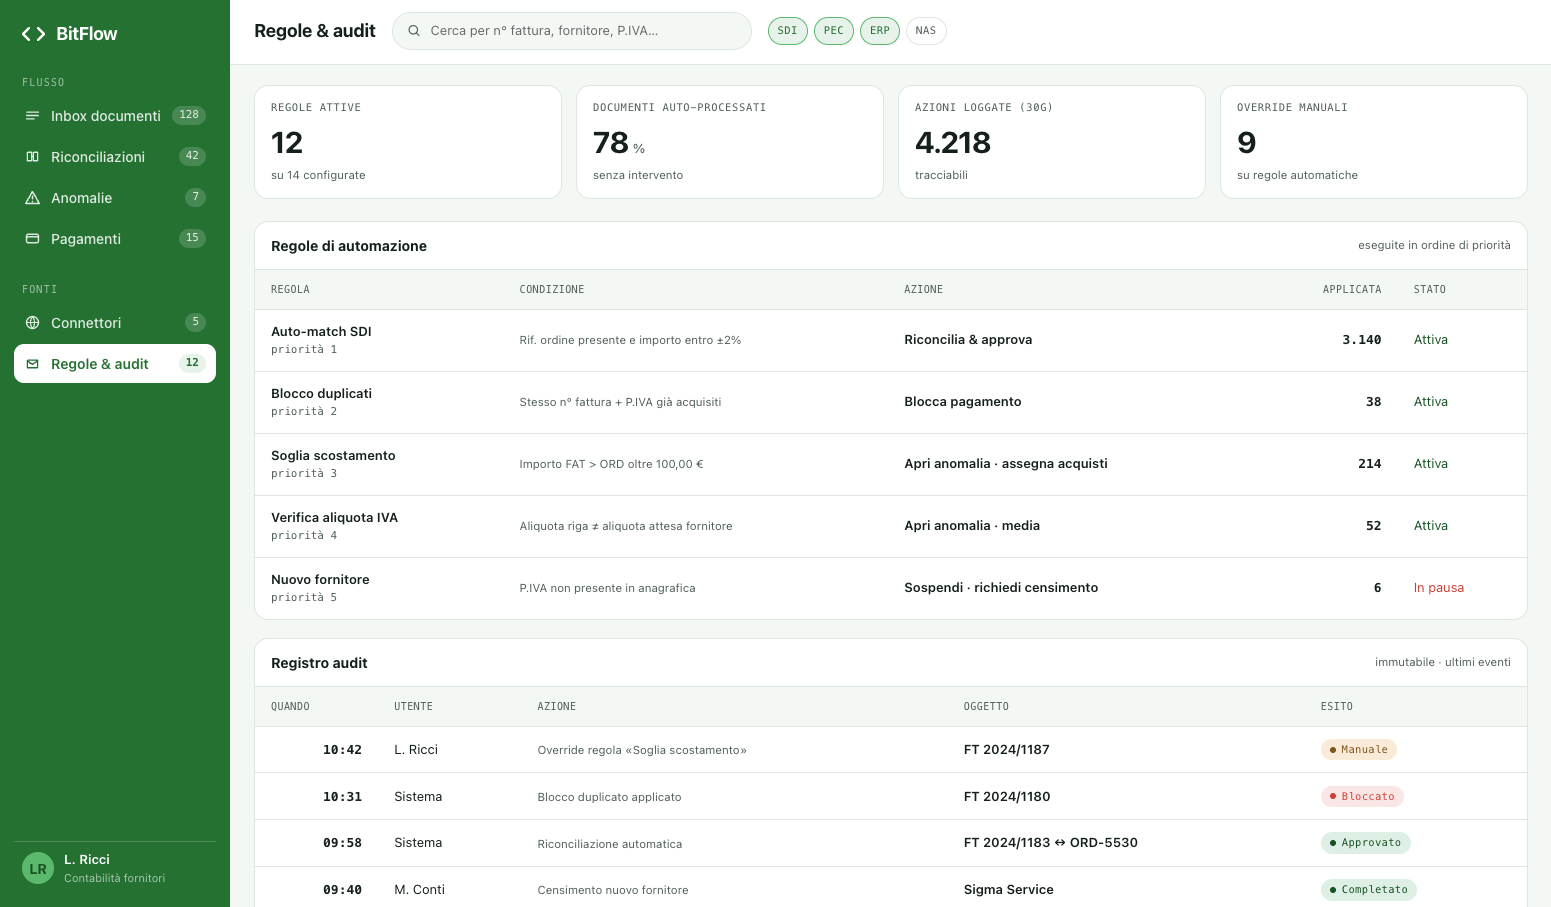Open audit object FT 2024/1180
This screenshot has width=1551, height=907.
[x=1006, y=797]
